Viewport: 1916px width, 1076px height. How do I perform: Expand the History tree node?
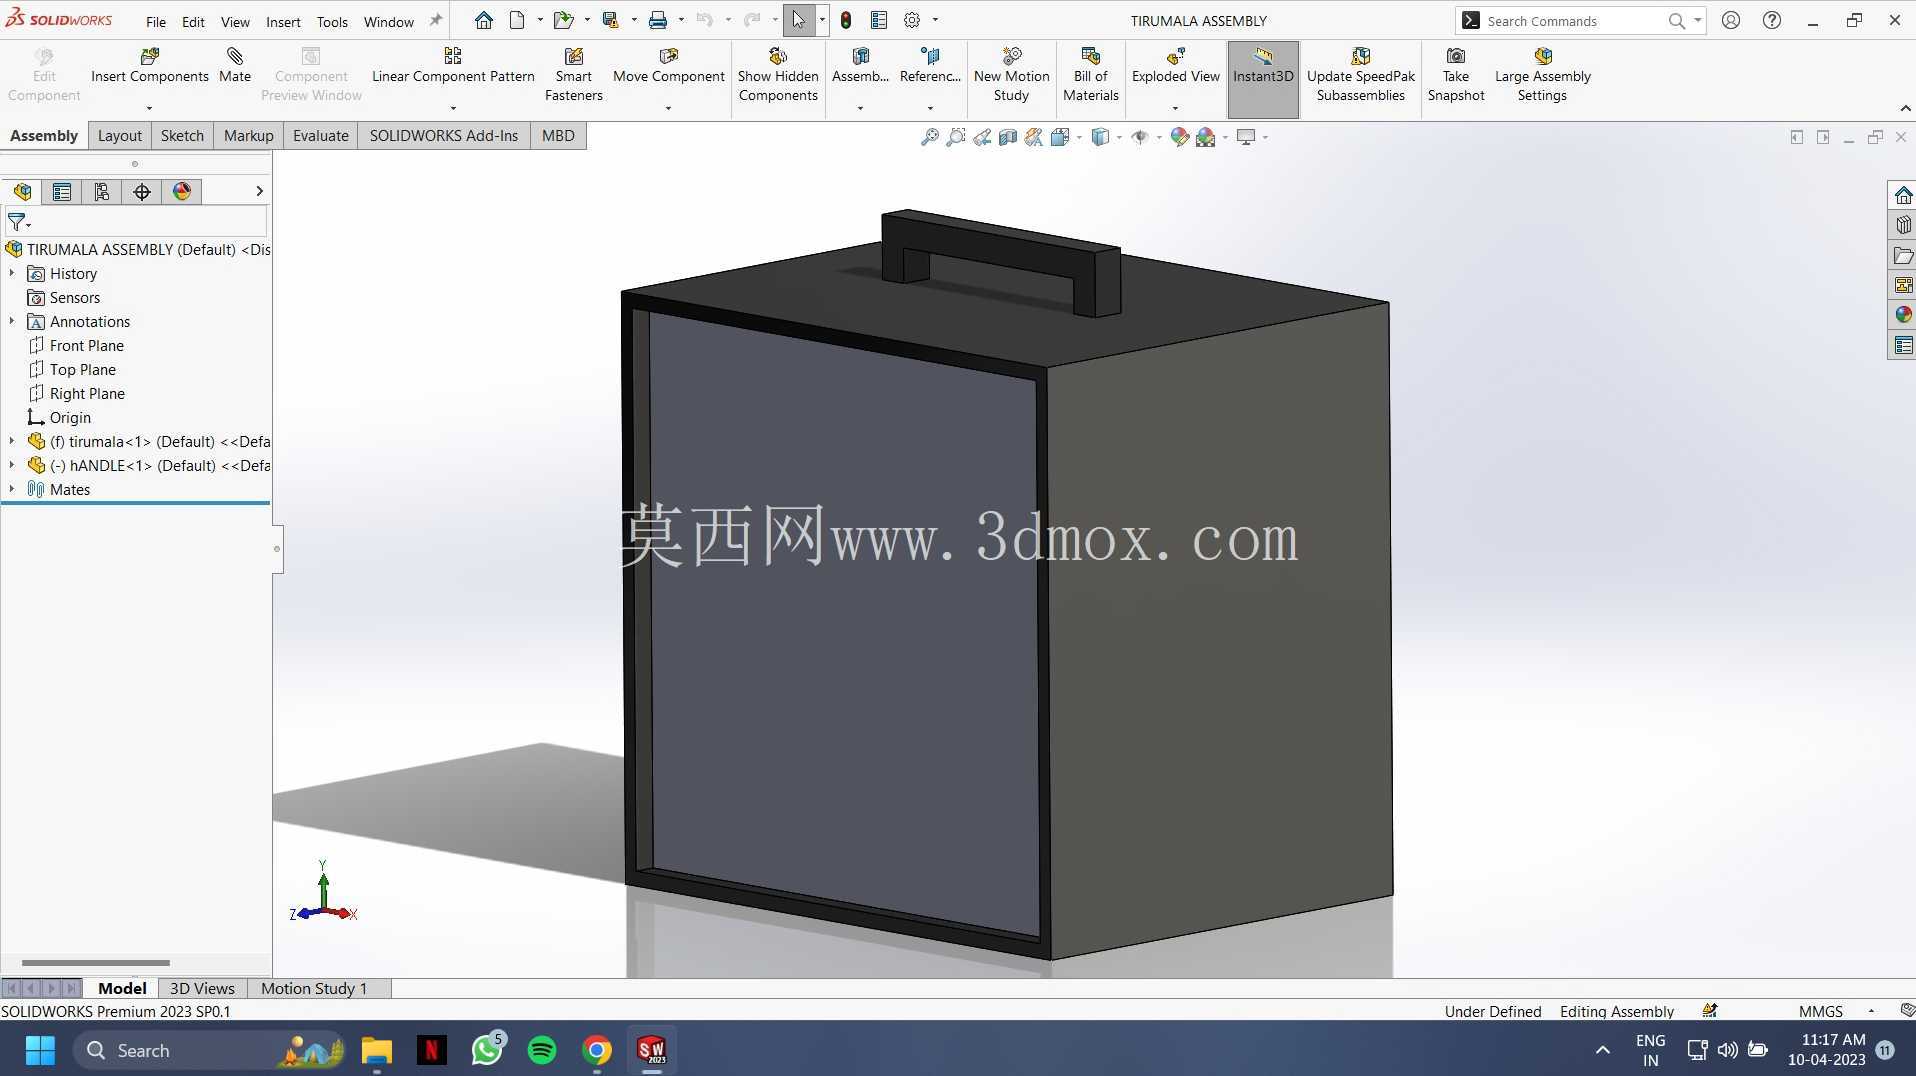pyautogui.click(x=12, y=273)
